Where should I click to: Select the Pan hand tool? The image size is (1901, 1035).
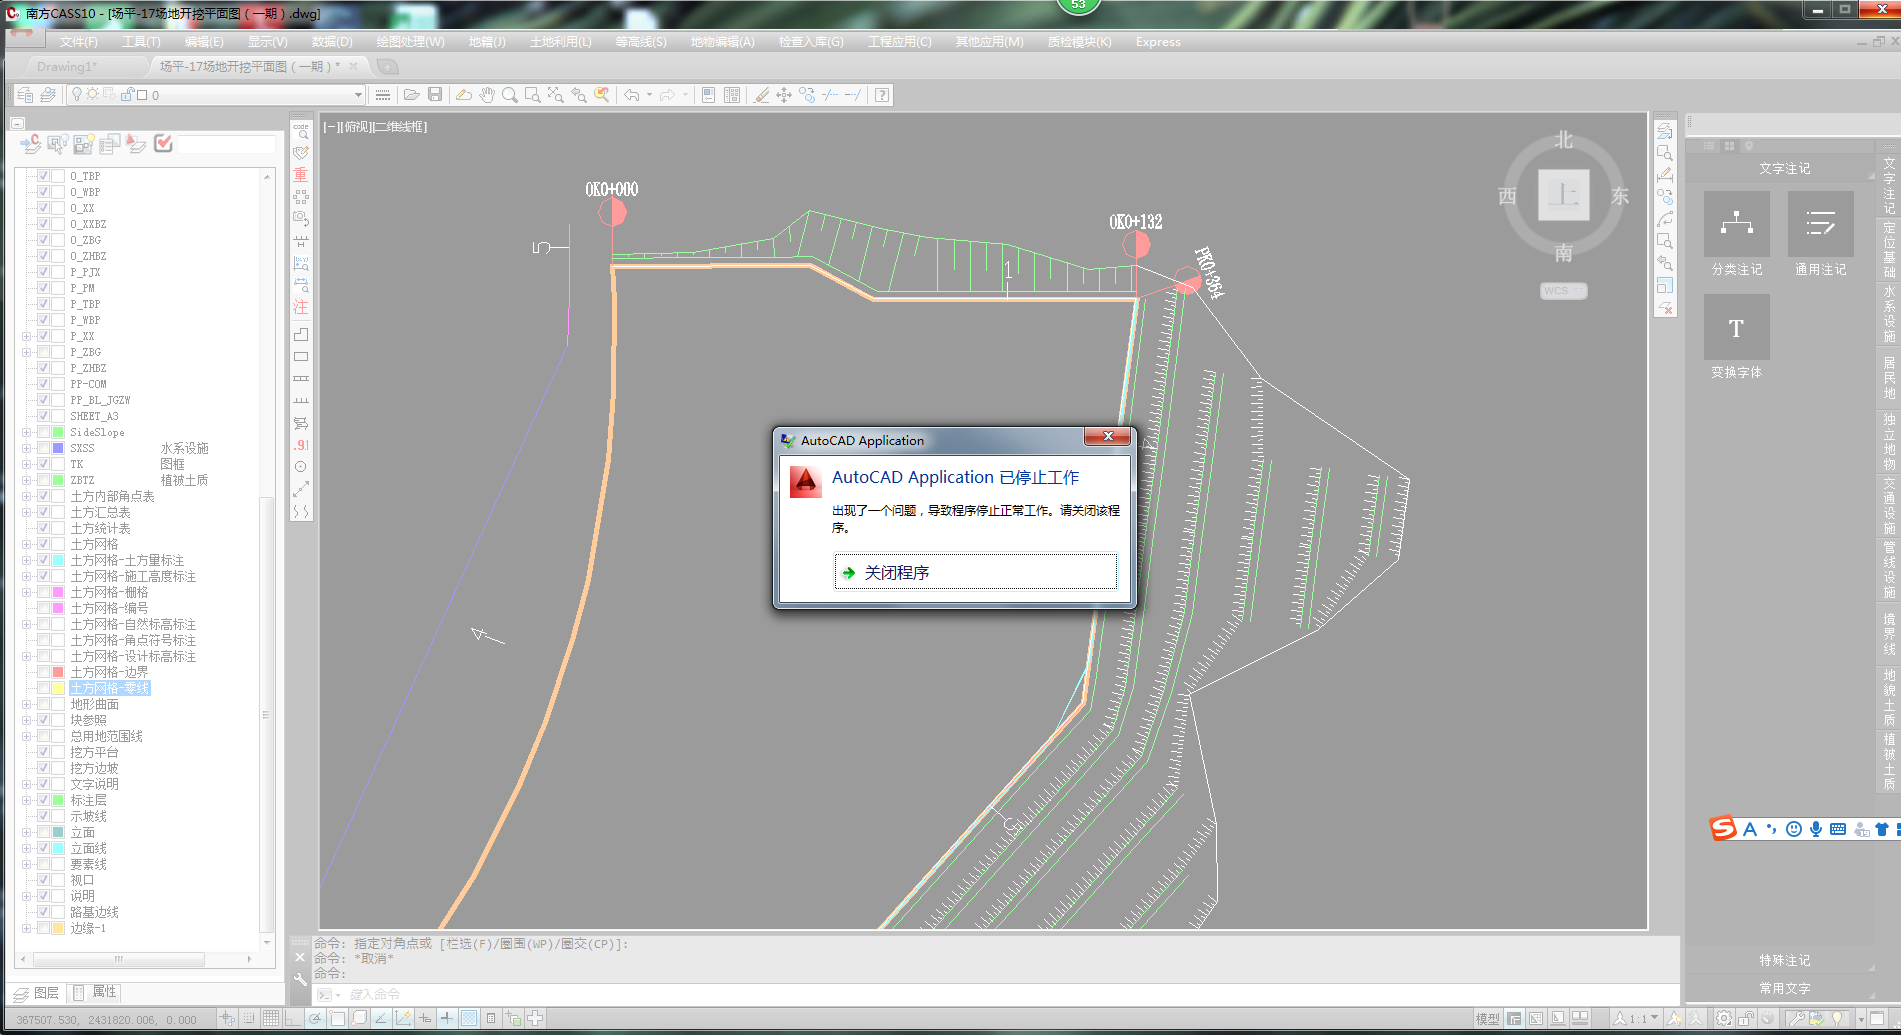487,95
